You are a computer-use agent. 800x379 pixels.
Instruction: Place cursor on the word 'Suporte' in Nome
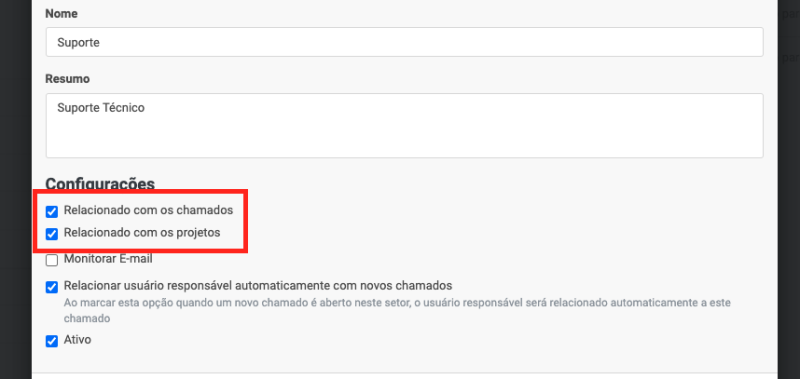78,43
